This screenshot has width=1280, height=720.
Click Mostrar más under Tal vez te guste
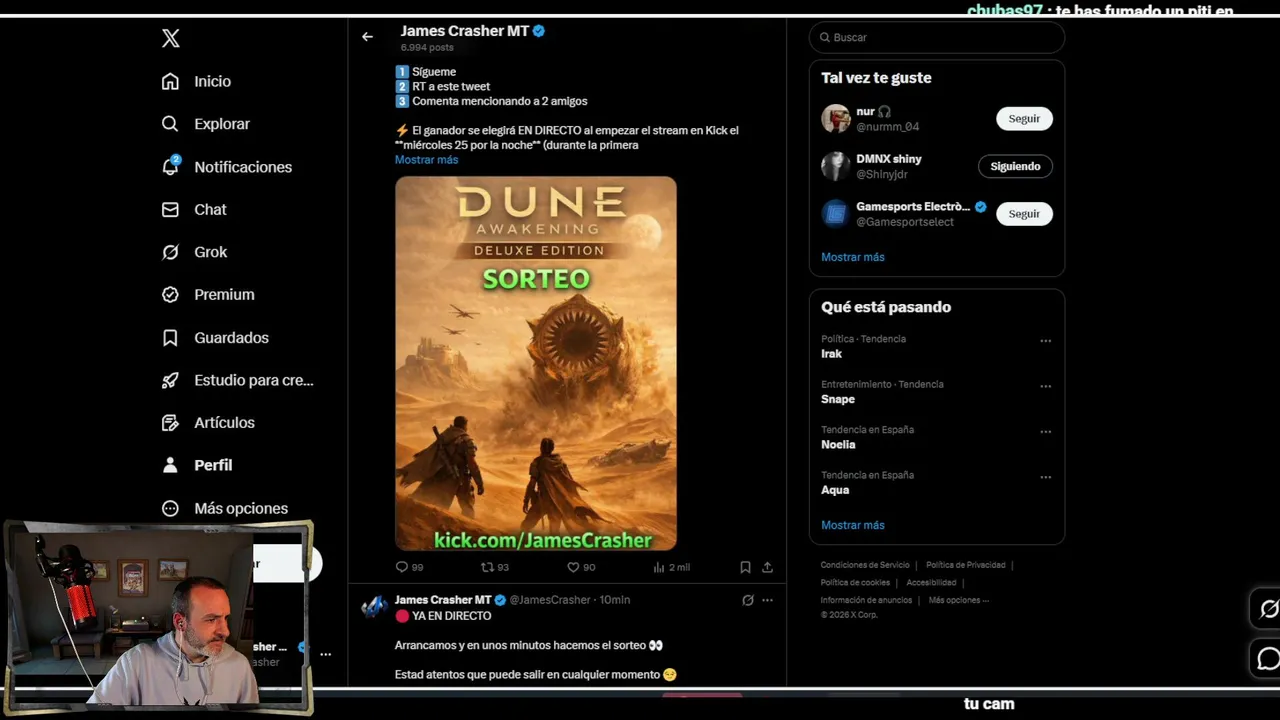tap(853, 257)
